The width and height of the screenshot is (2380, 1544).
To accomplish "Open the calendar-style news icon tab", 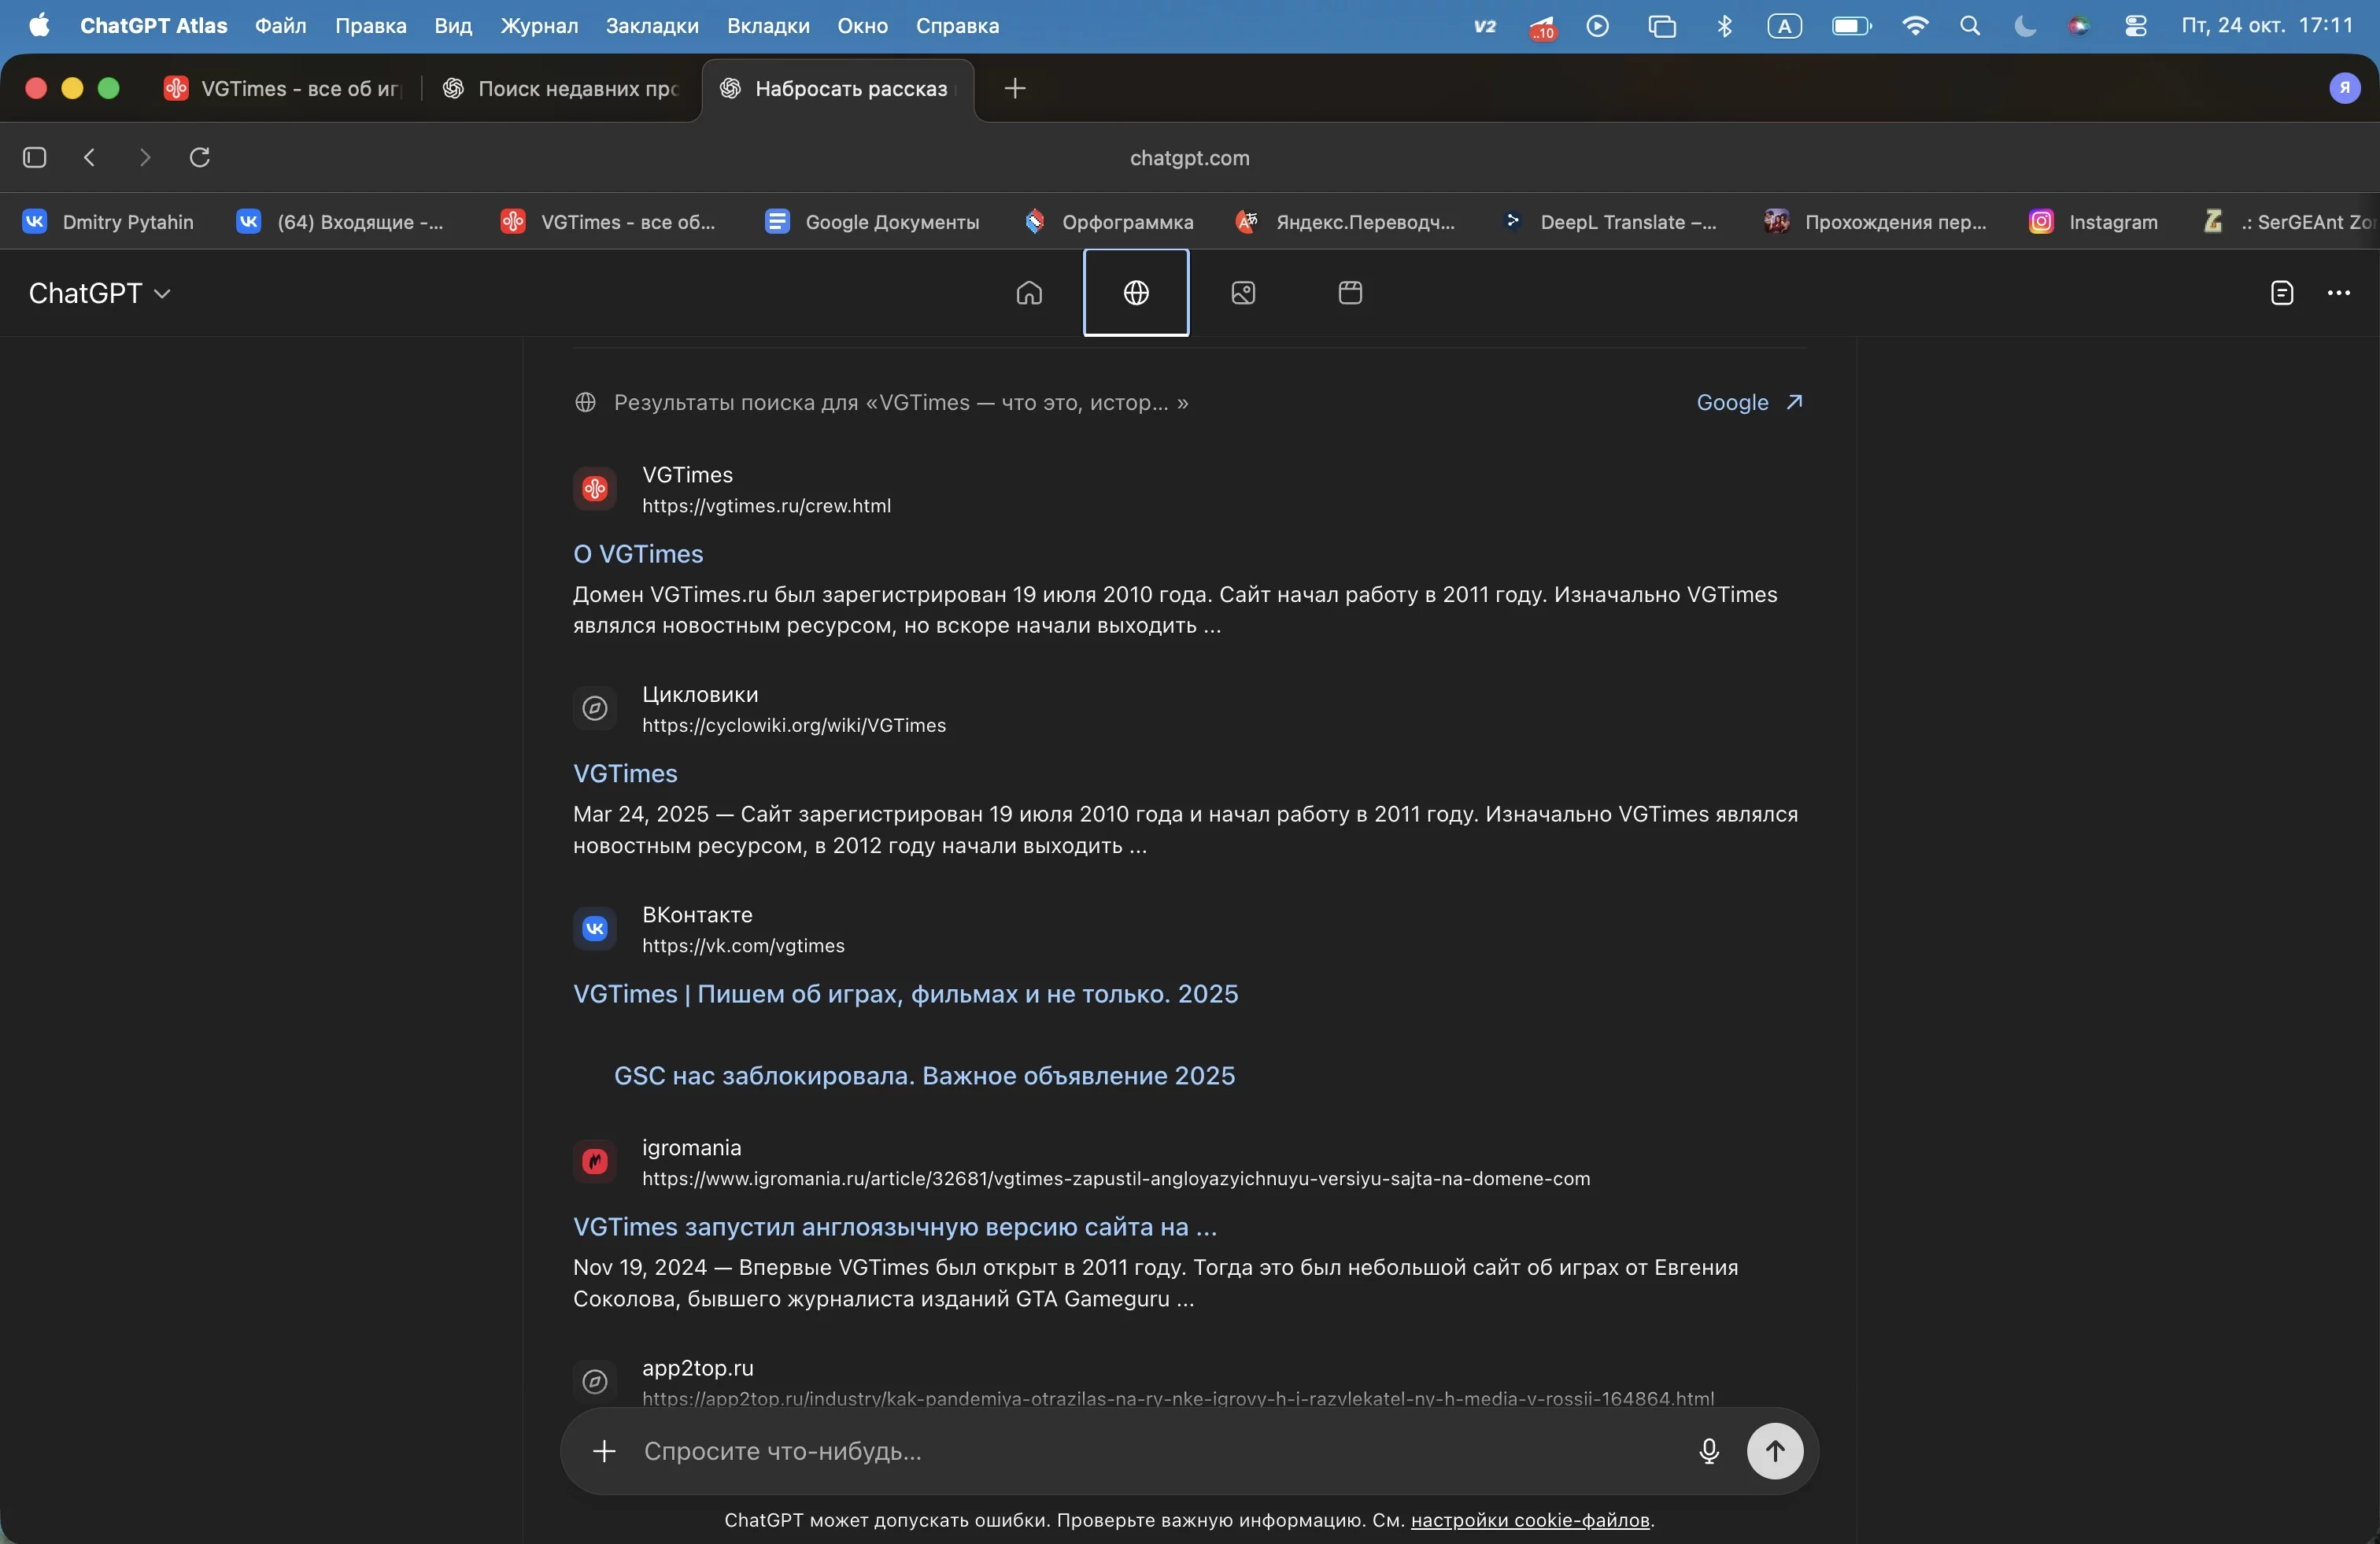I will coord(1350,293).
